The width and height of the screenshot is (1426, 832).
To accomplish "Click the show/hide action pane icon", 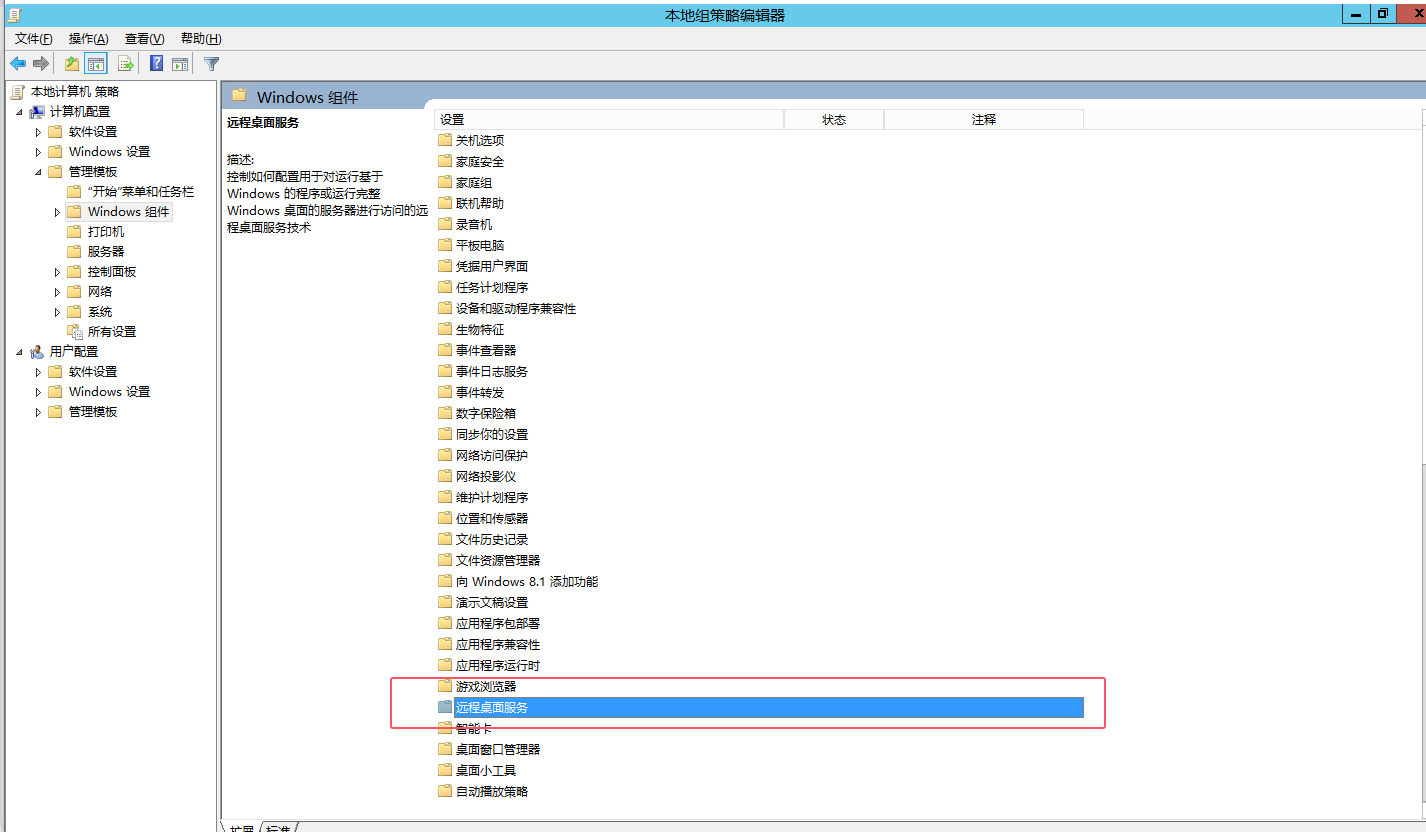I will click(180, 63).
